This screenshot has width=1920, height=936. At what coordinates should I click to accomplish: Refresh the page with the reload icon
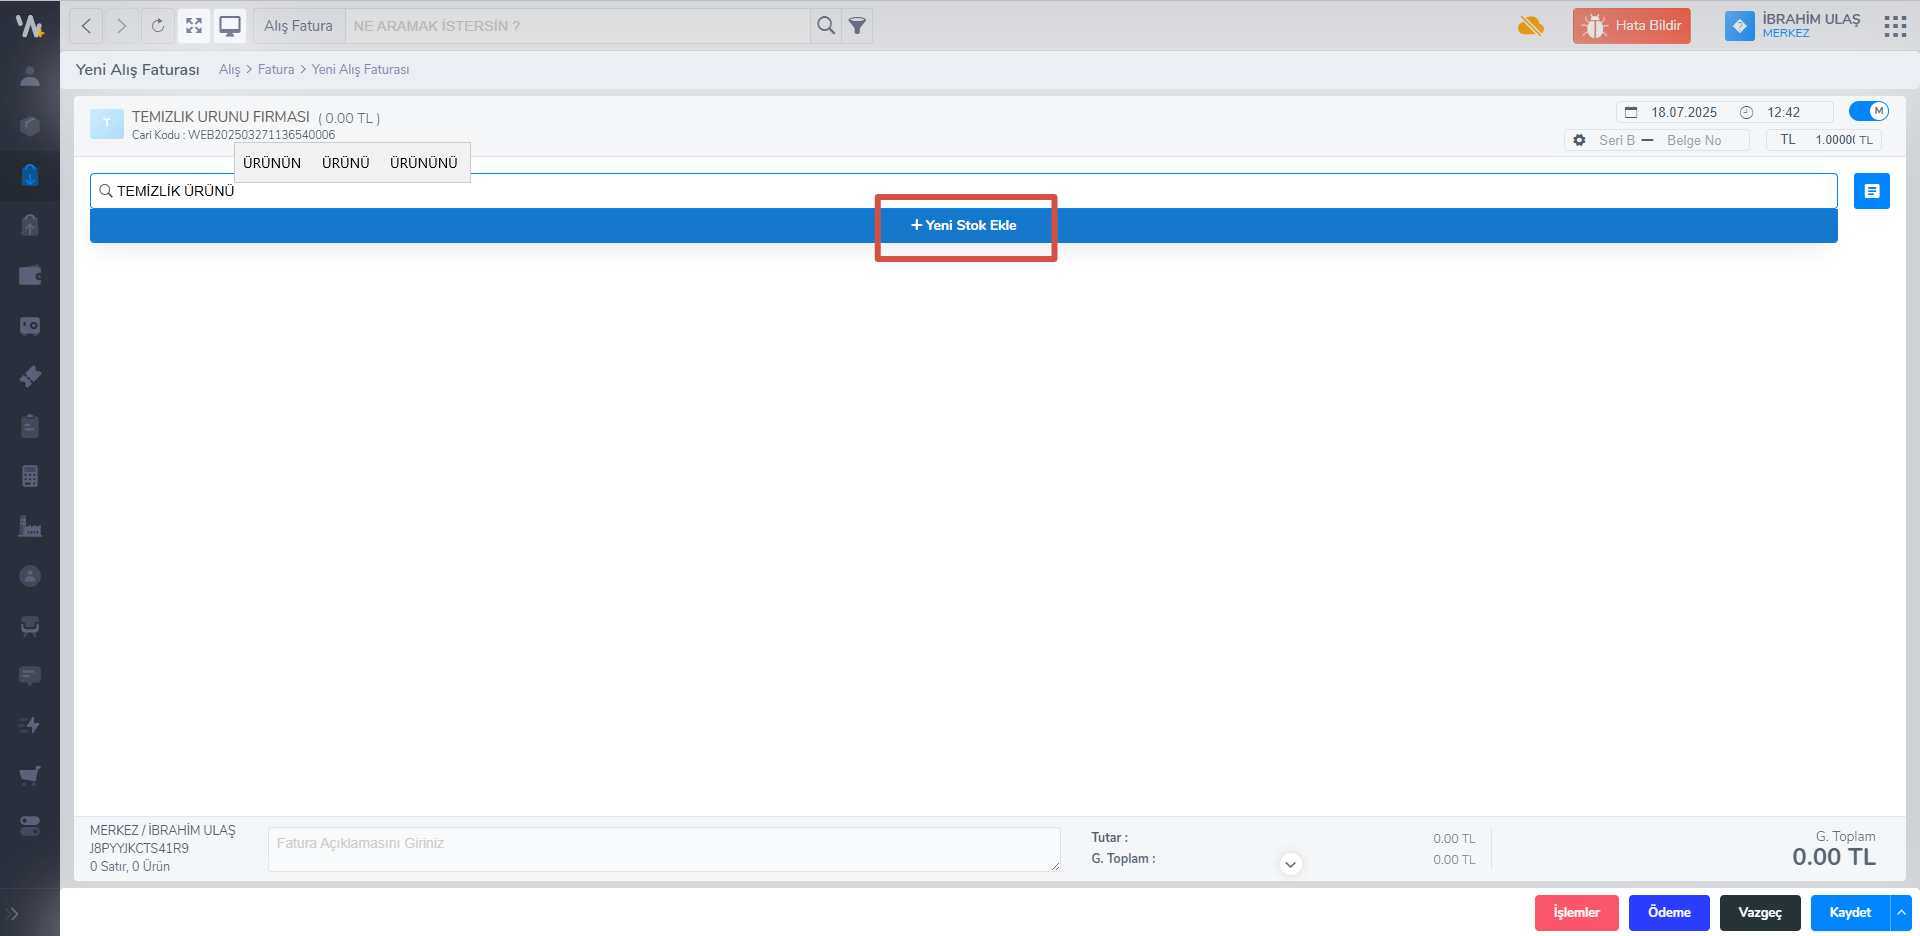tap(158, 26)
